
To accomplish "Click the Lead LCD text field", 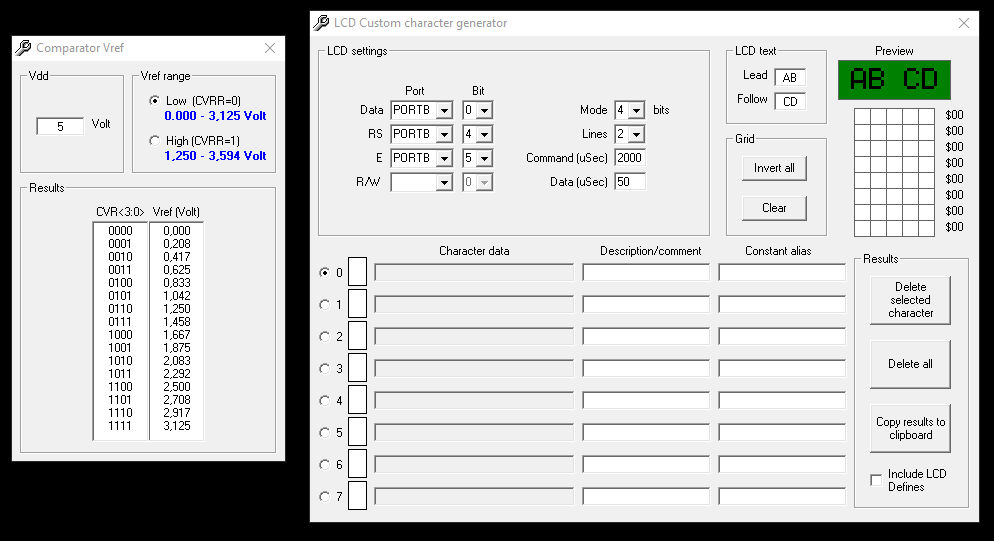I will tap(790, 77).
